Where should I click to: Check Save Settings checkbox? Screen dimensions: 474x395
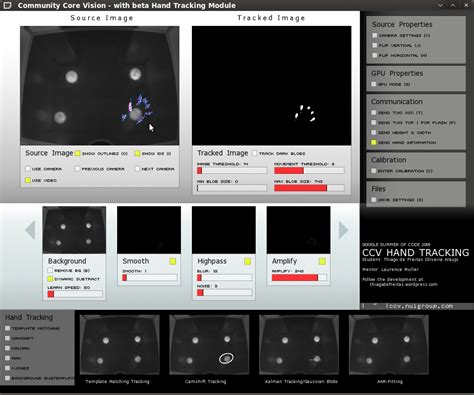tap(374, 200)
